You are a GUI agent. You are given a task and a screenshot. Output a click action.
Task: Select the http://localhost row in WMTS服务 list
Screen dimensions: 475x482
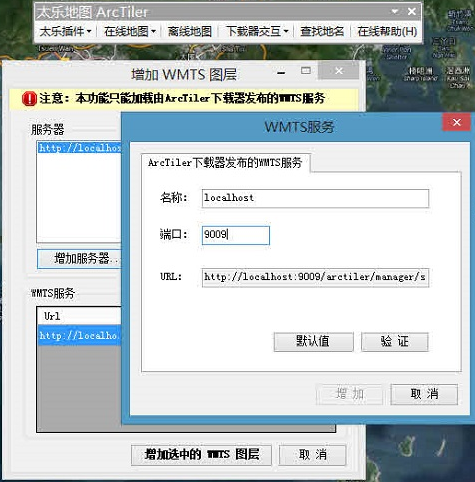tap(79, 335)
